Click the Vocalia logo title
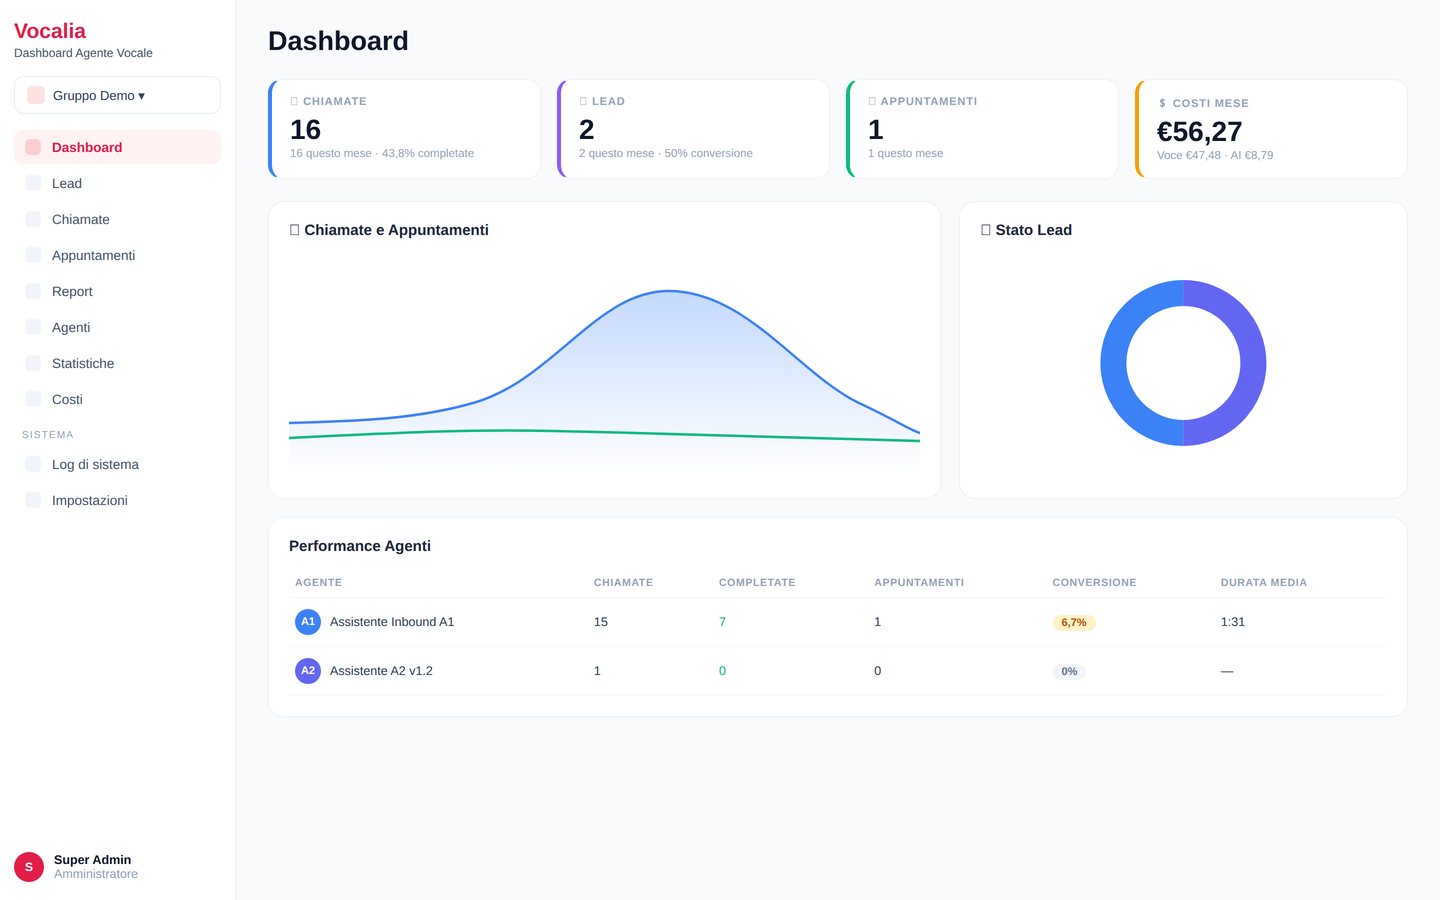This screenshot has width=1440, height=900. click(50, 31)
